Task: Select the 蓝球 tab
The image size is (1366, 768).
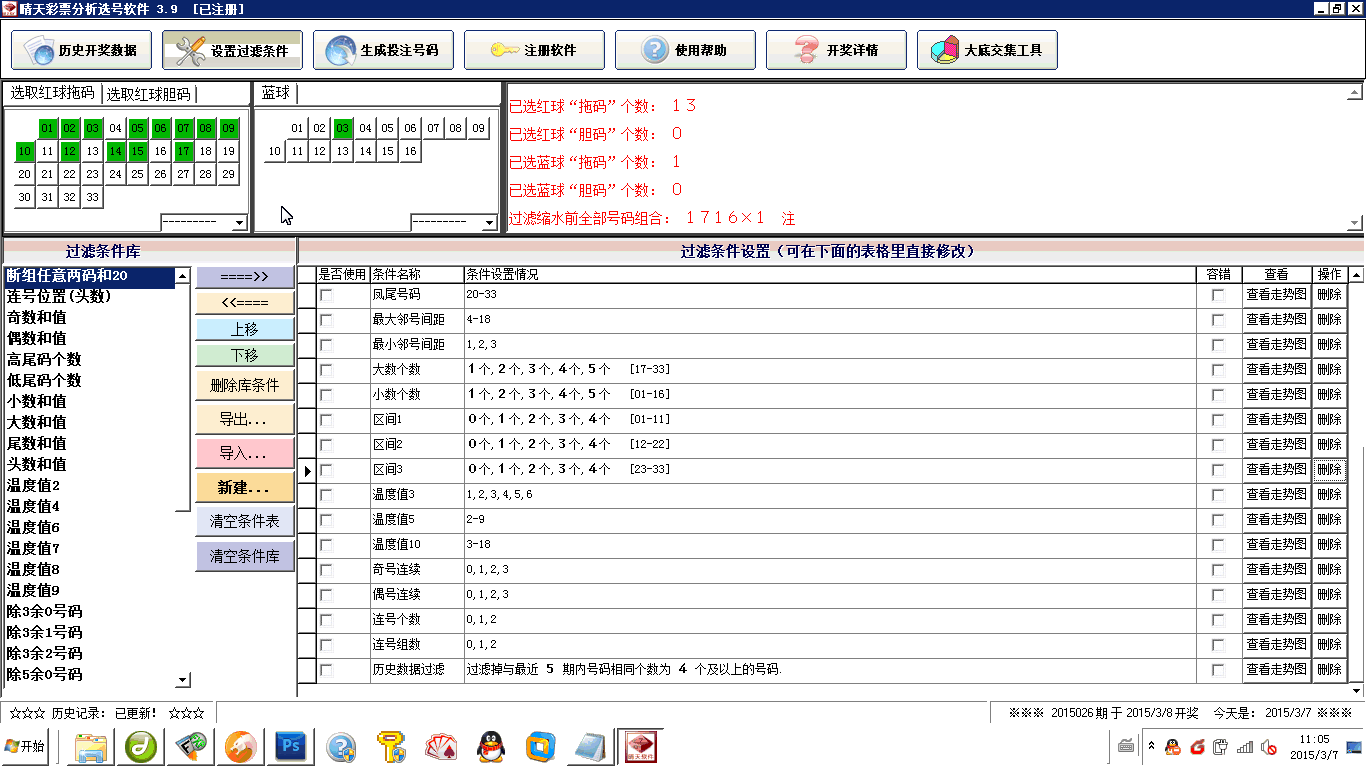Action: (x=275, y=93)
